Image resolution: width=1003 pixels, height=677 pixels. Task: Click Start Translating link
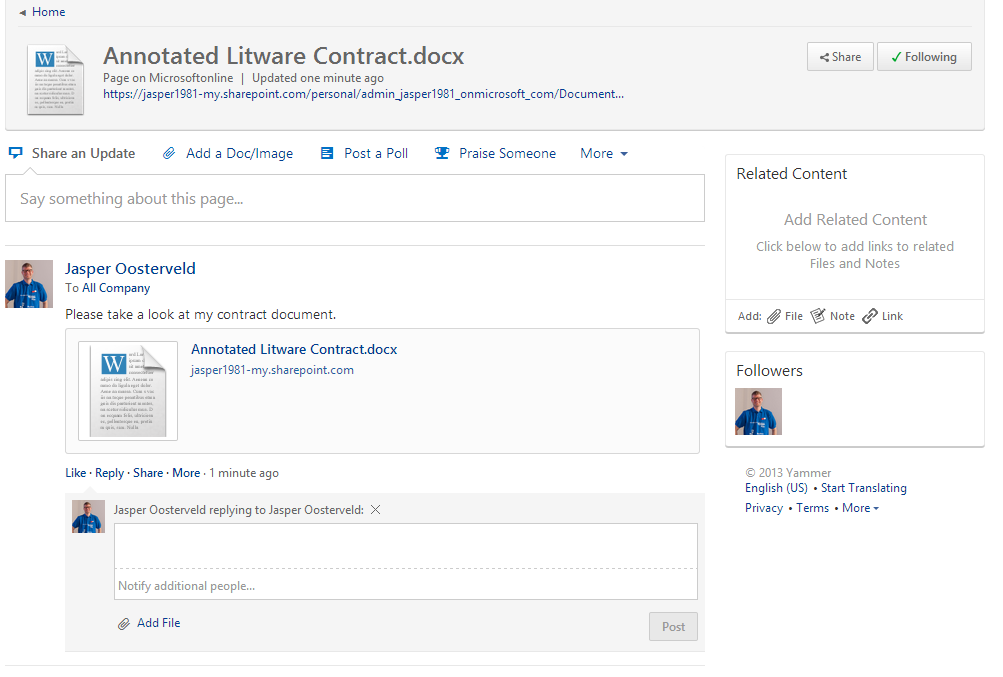click(864, 488)
